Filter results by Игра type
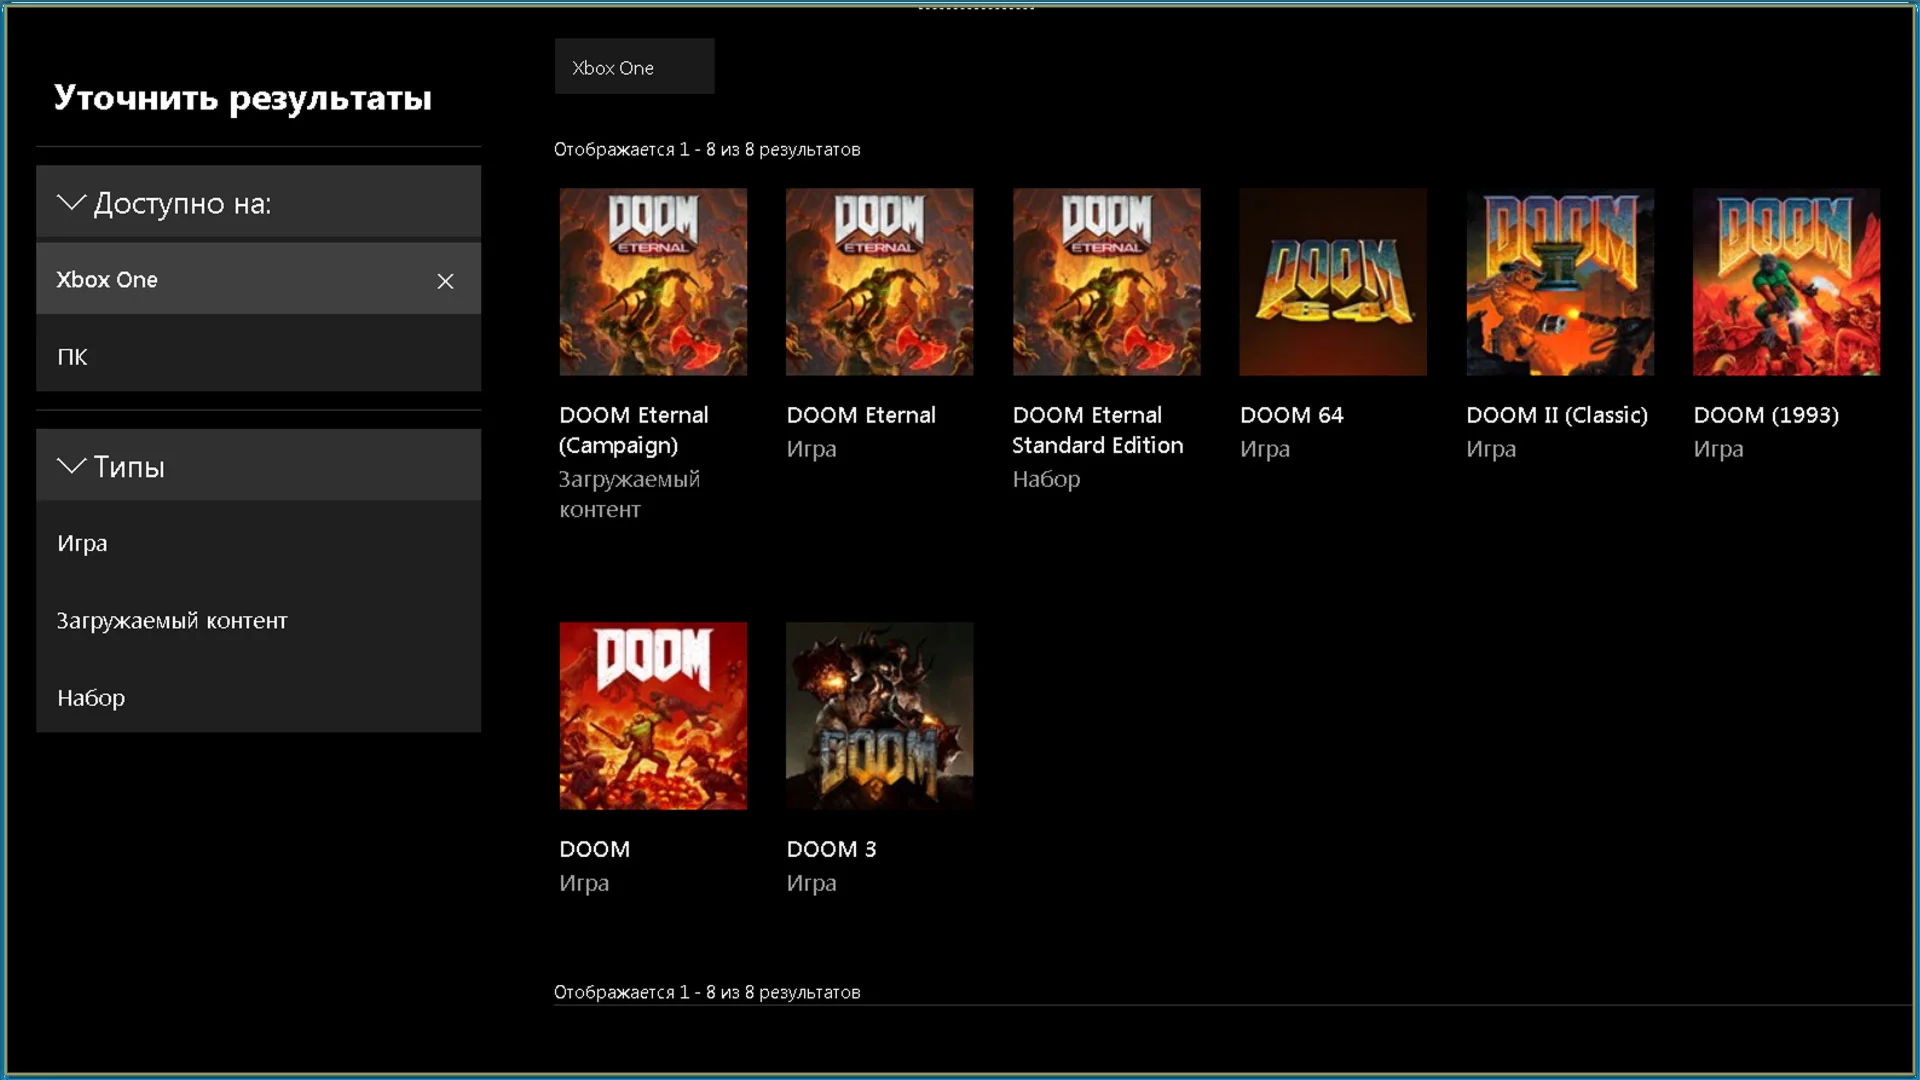Viewport: 1920px width, 1080px height. coord(82,543)
